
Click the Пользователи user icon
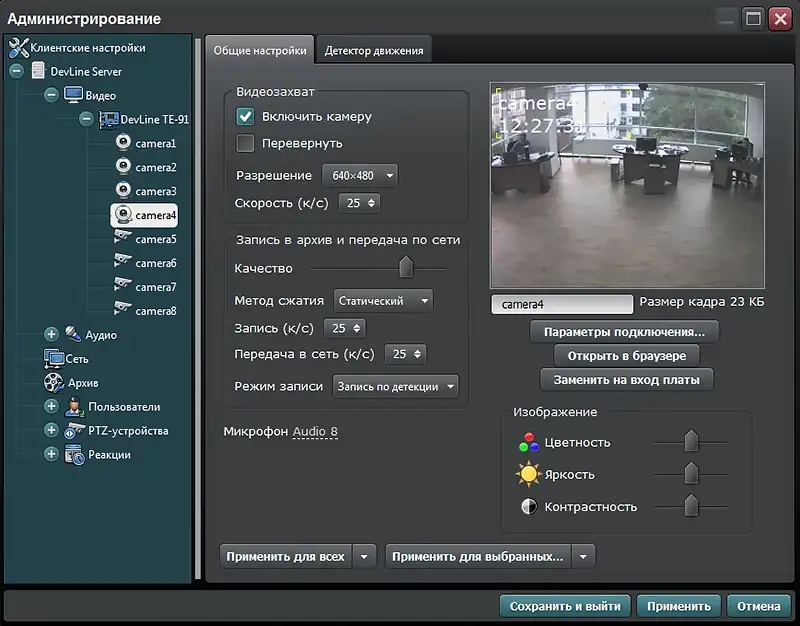(74, 407)
